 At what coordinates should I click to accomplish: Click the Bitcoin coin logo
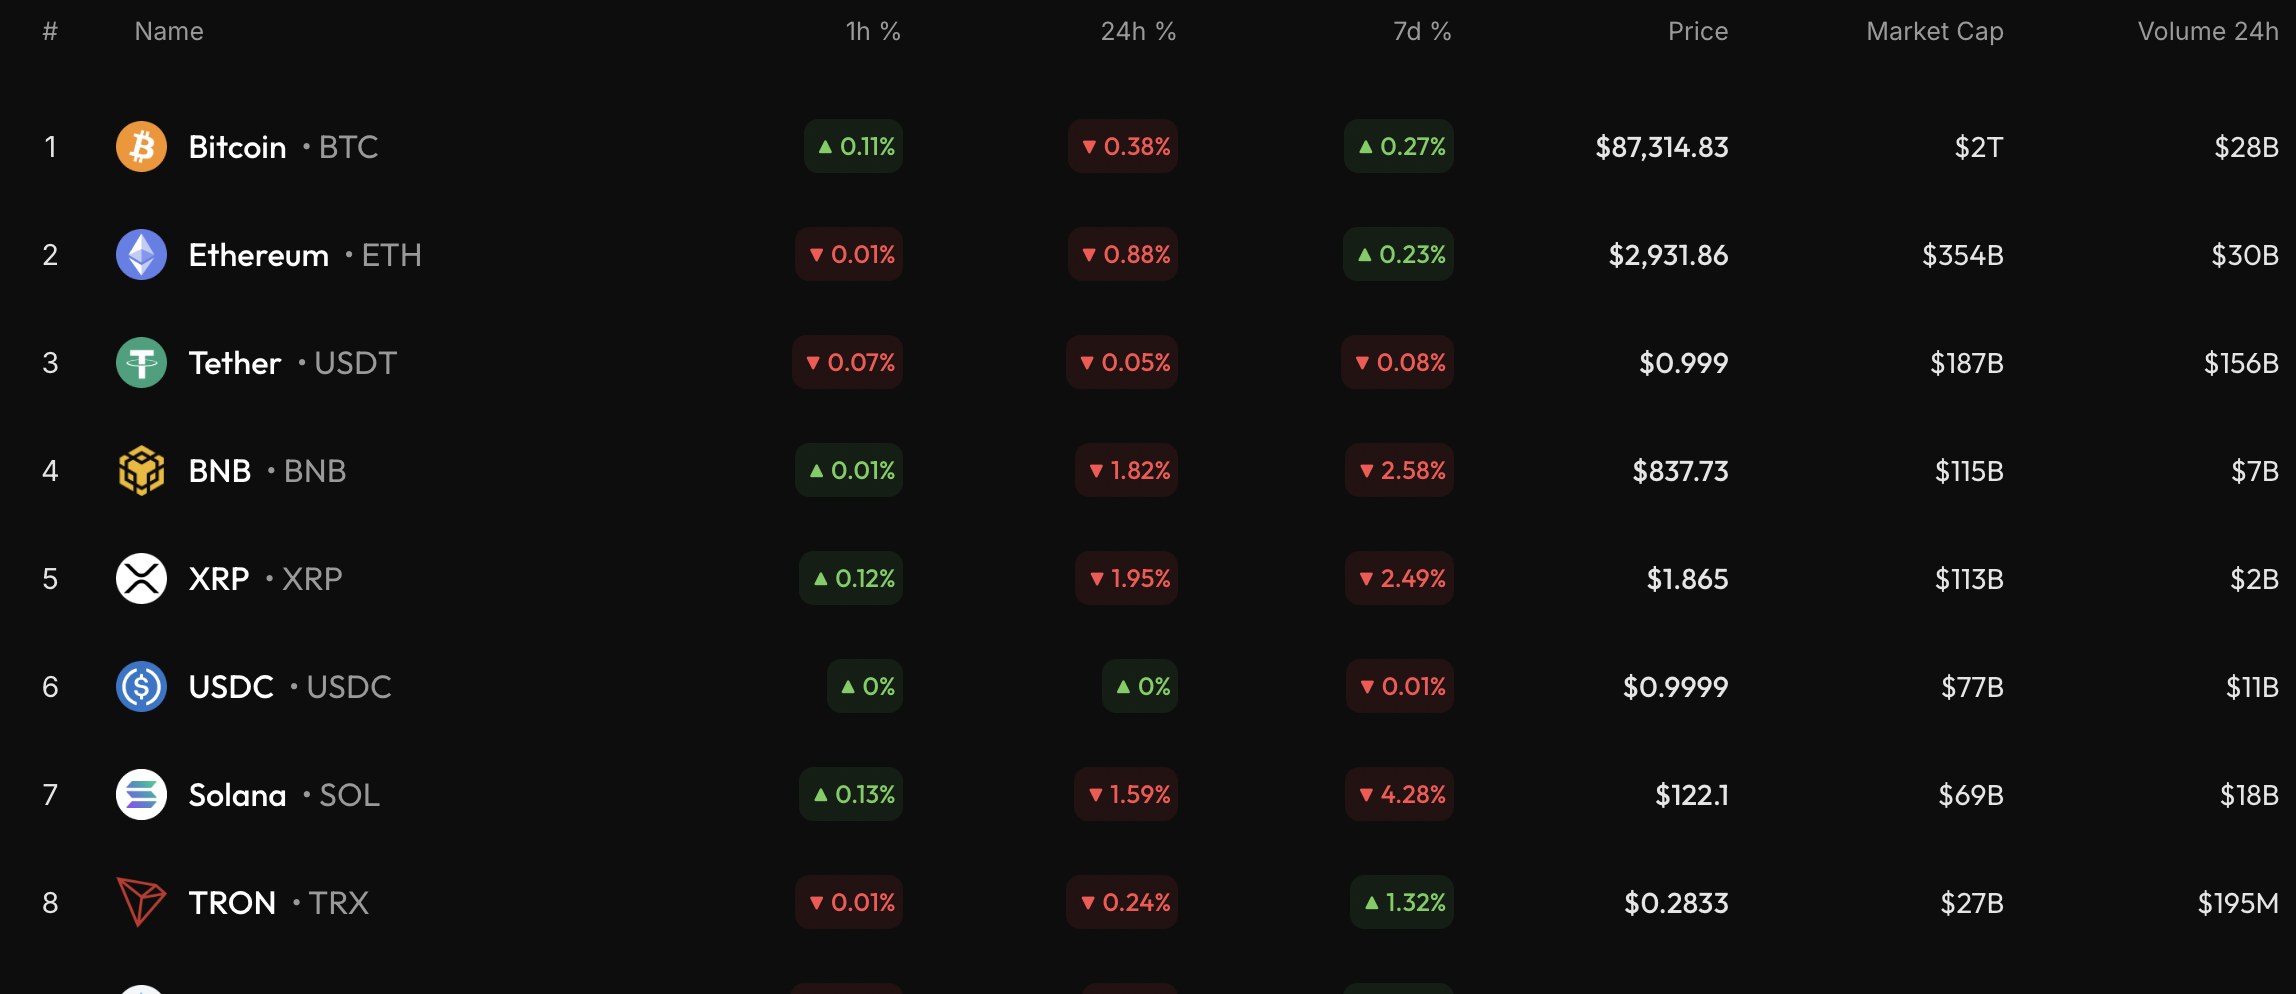point(141,147)
